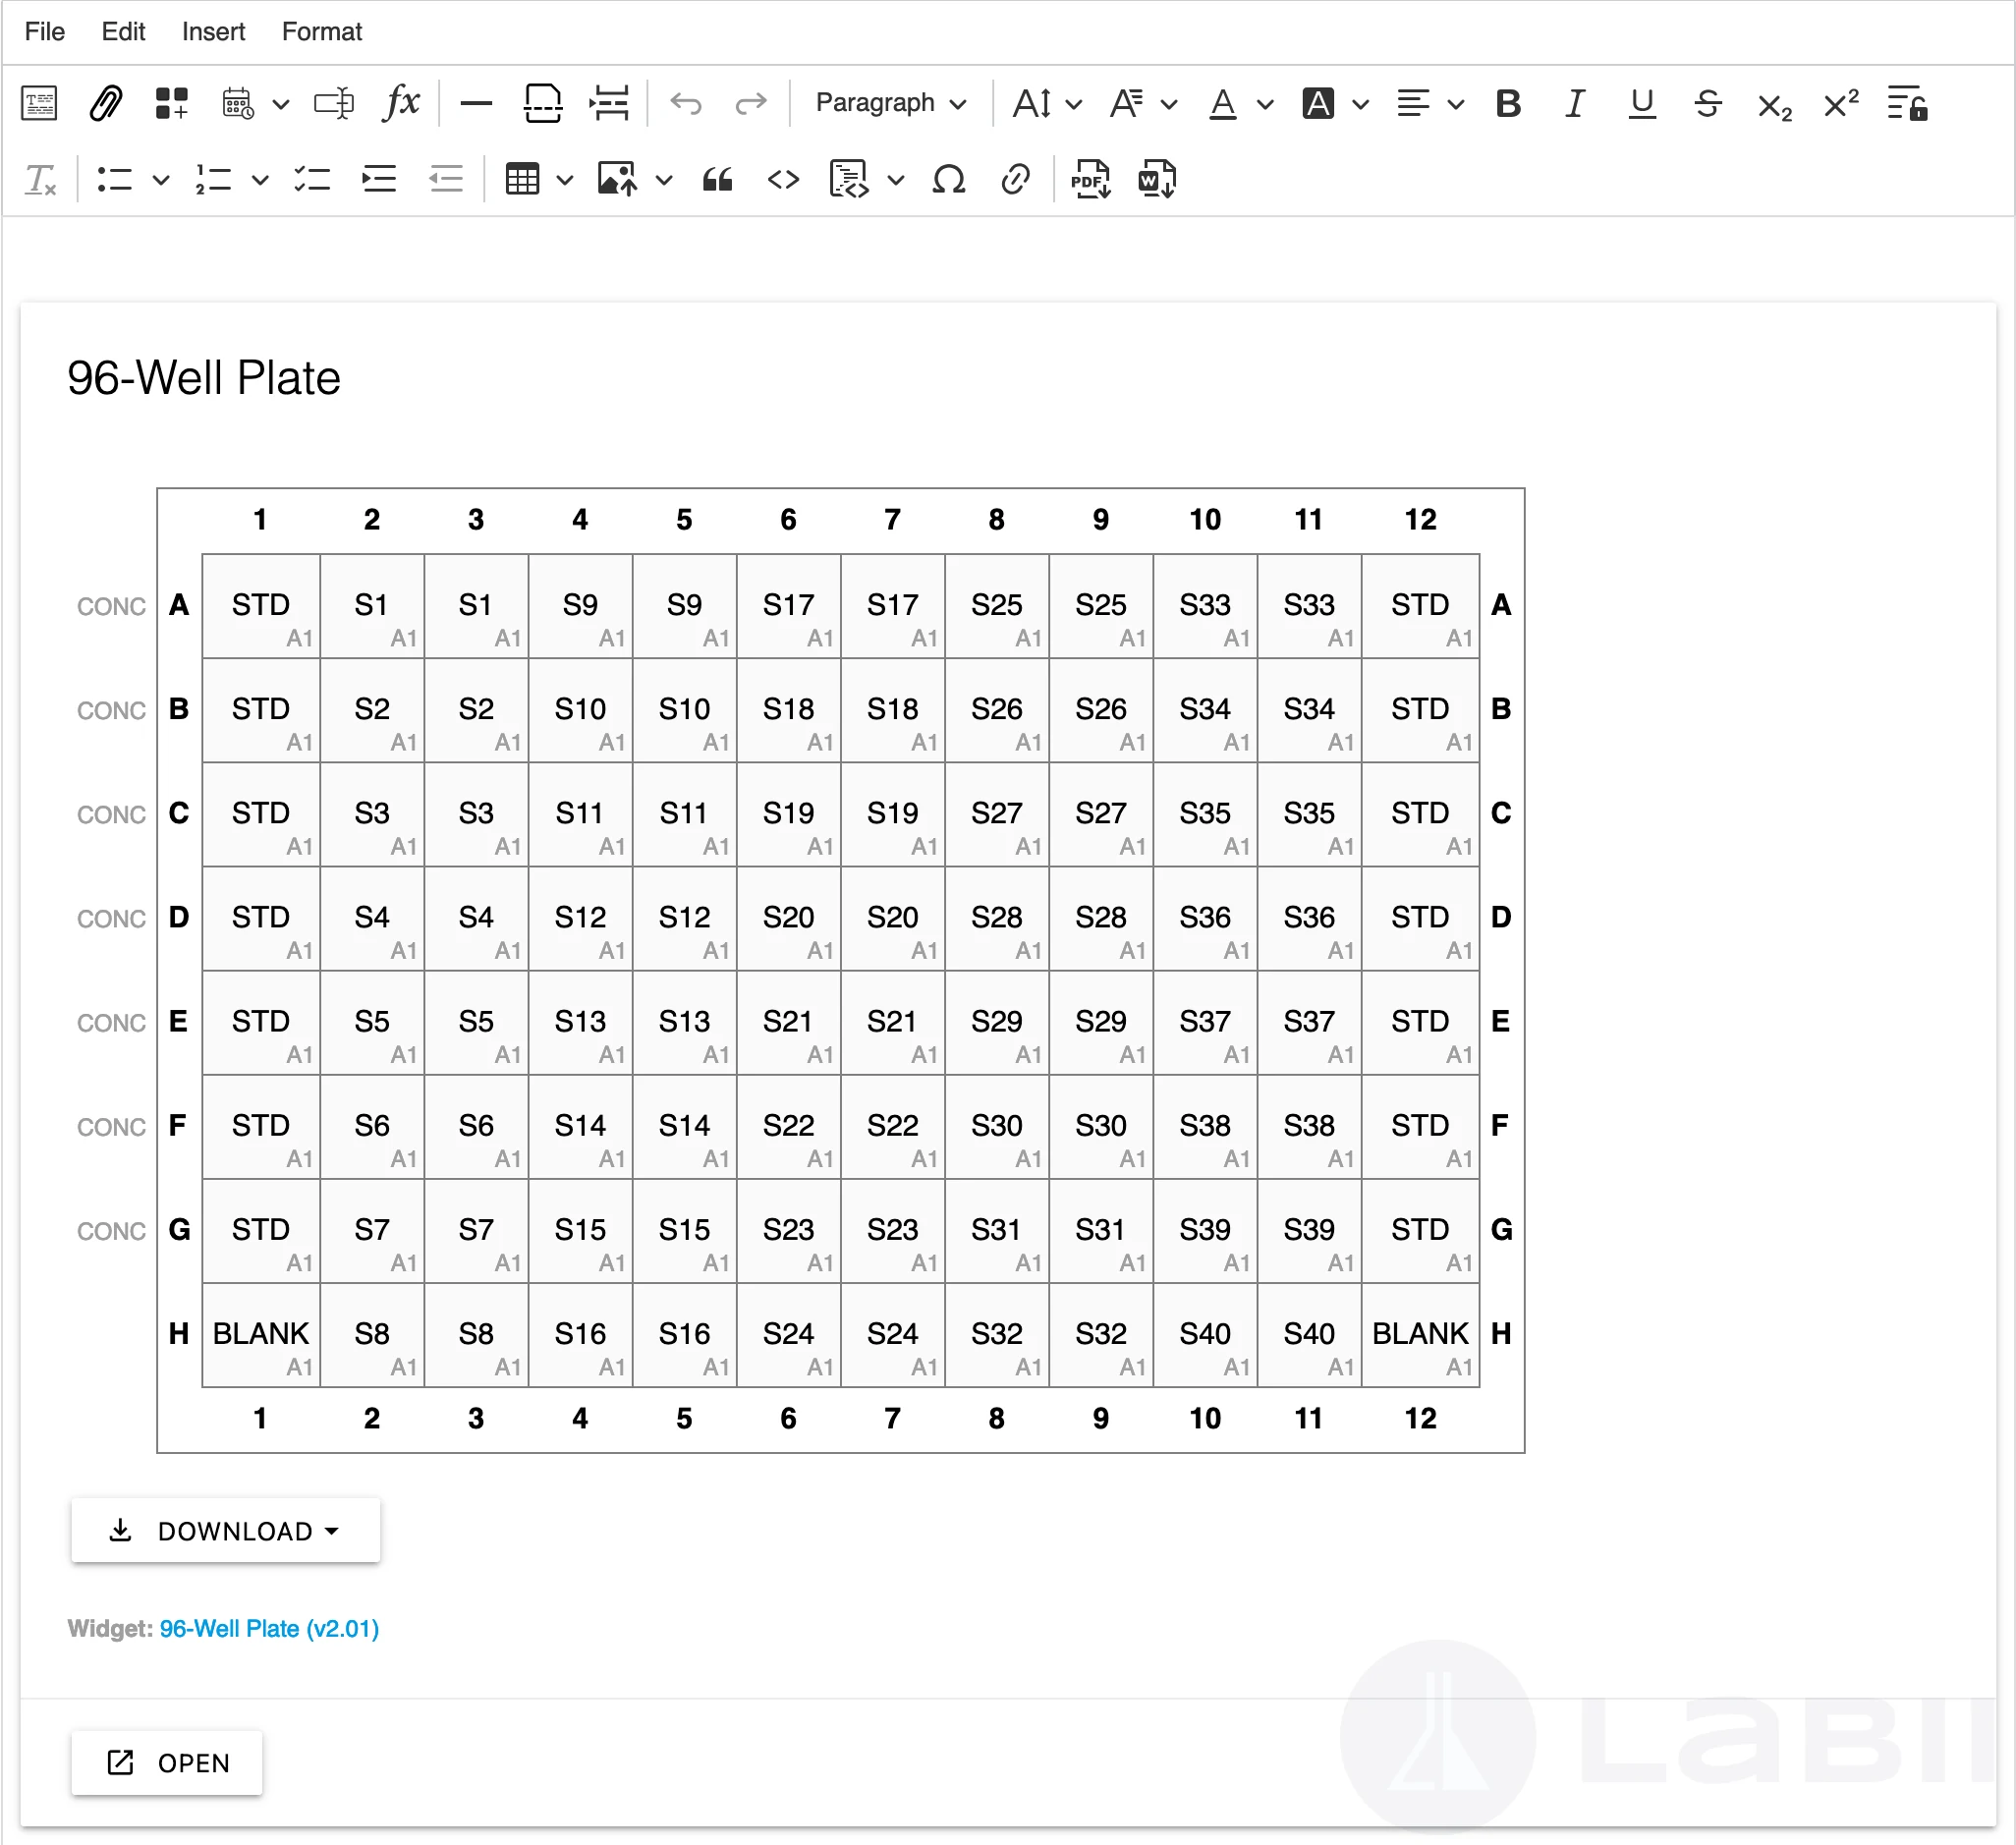Insert a block quote

click(717, 180)
